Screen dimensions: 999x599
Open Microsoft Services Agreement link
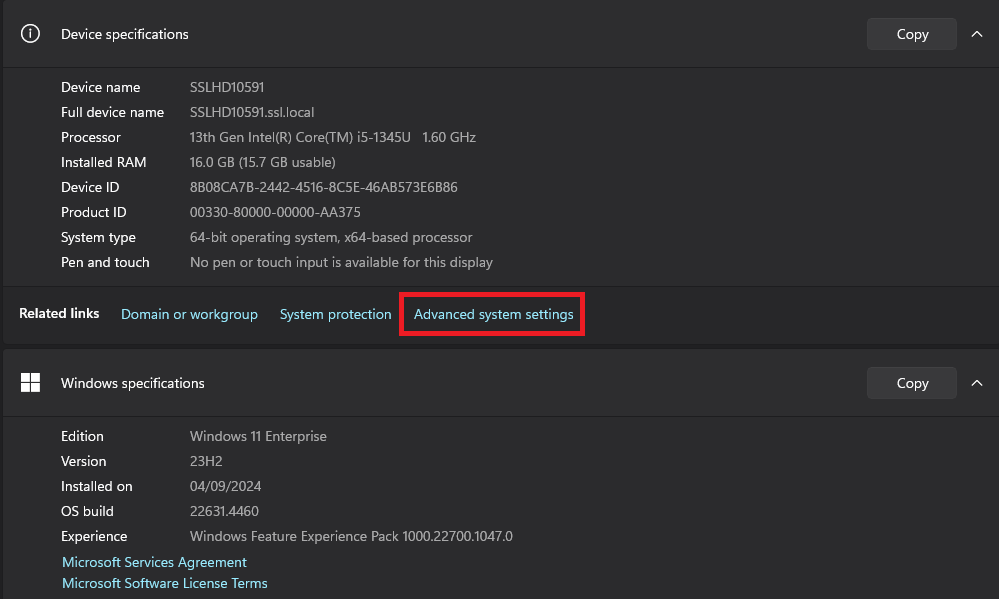coord(154,562)
